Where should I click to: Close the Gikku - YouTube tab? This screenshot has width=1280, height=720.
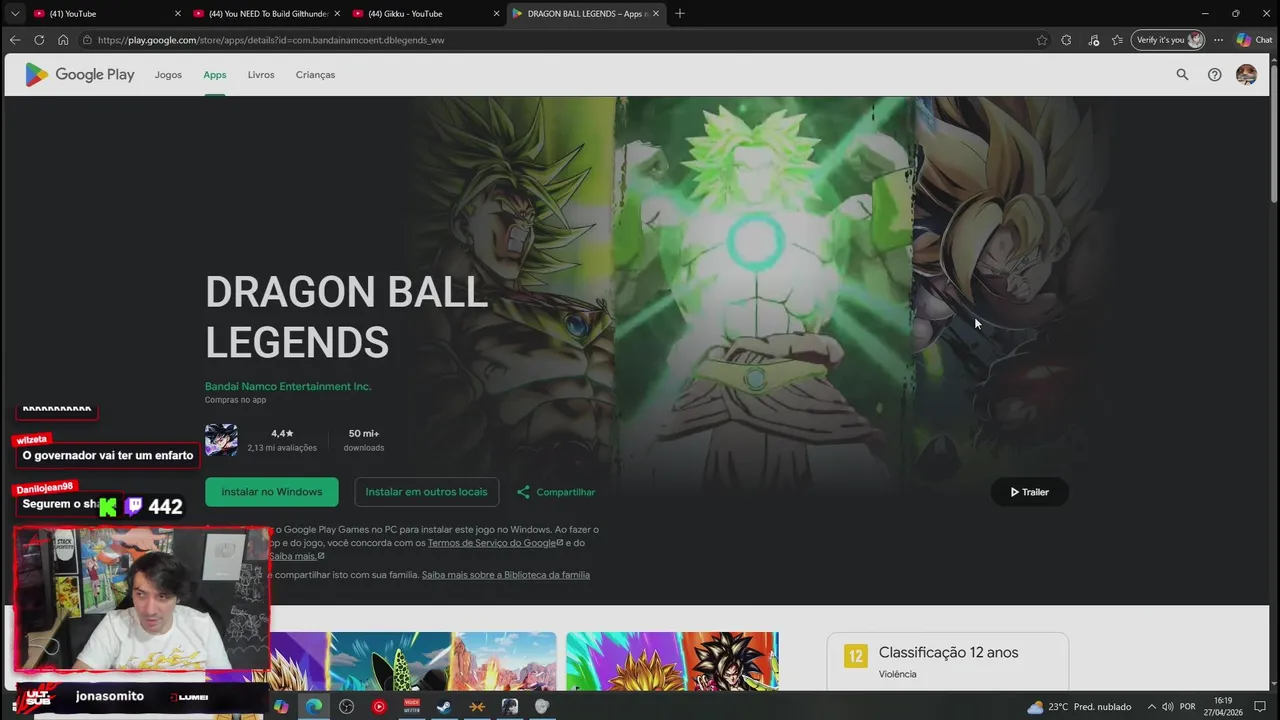tap(496, 13)
